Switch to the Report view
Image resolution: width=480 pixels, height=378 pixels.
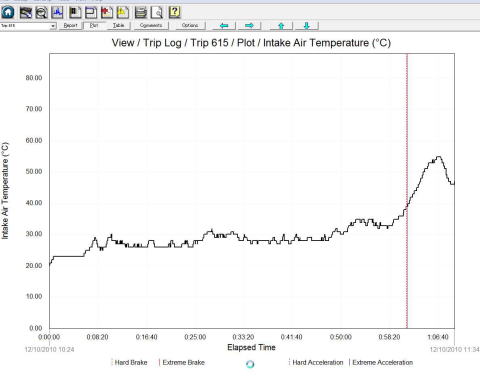coord(70,26)
